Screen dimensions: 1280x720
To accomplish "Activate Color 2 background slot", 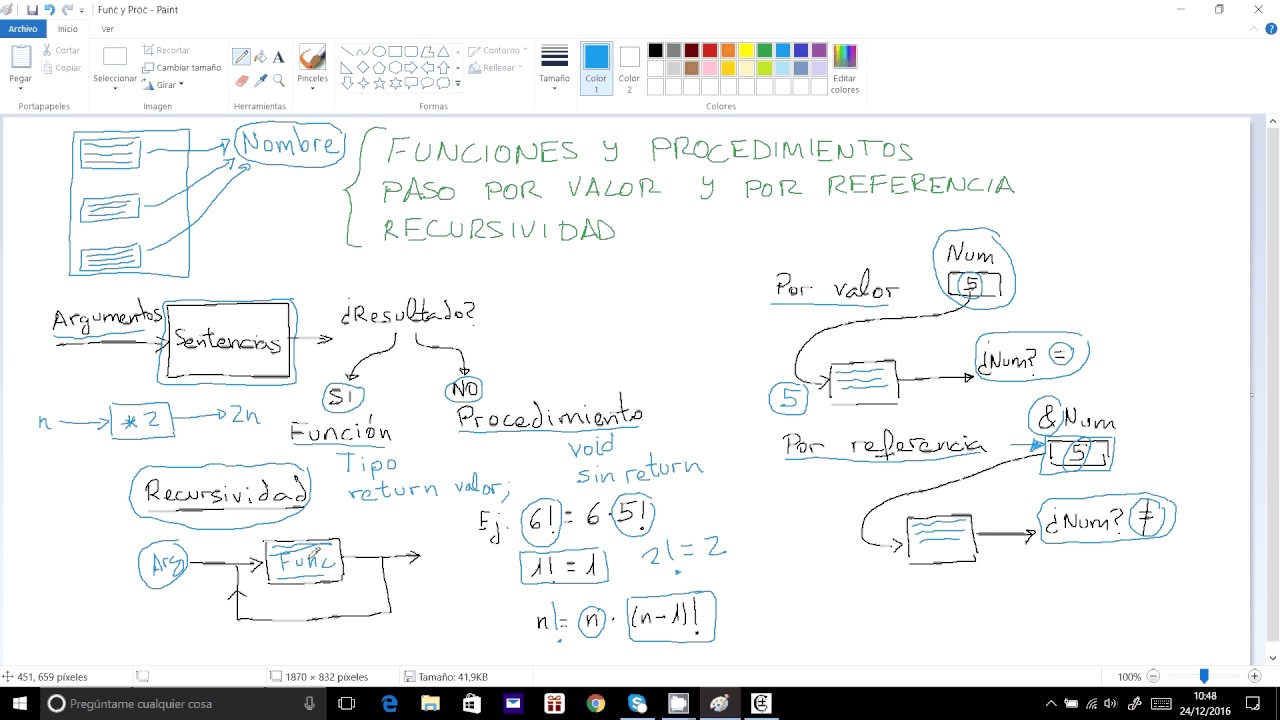I will click(629, 68).
